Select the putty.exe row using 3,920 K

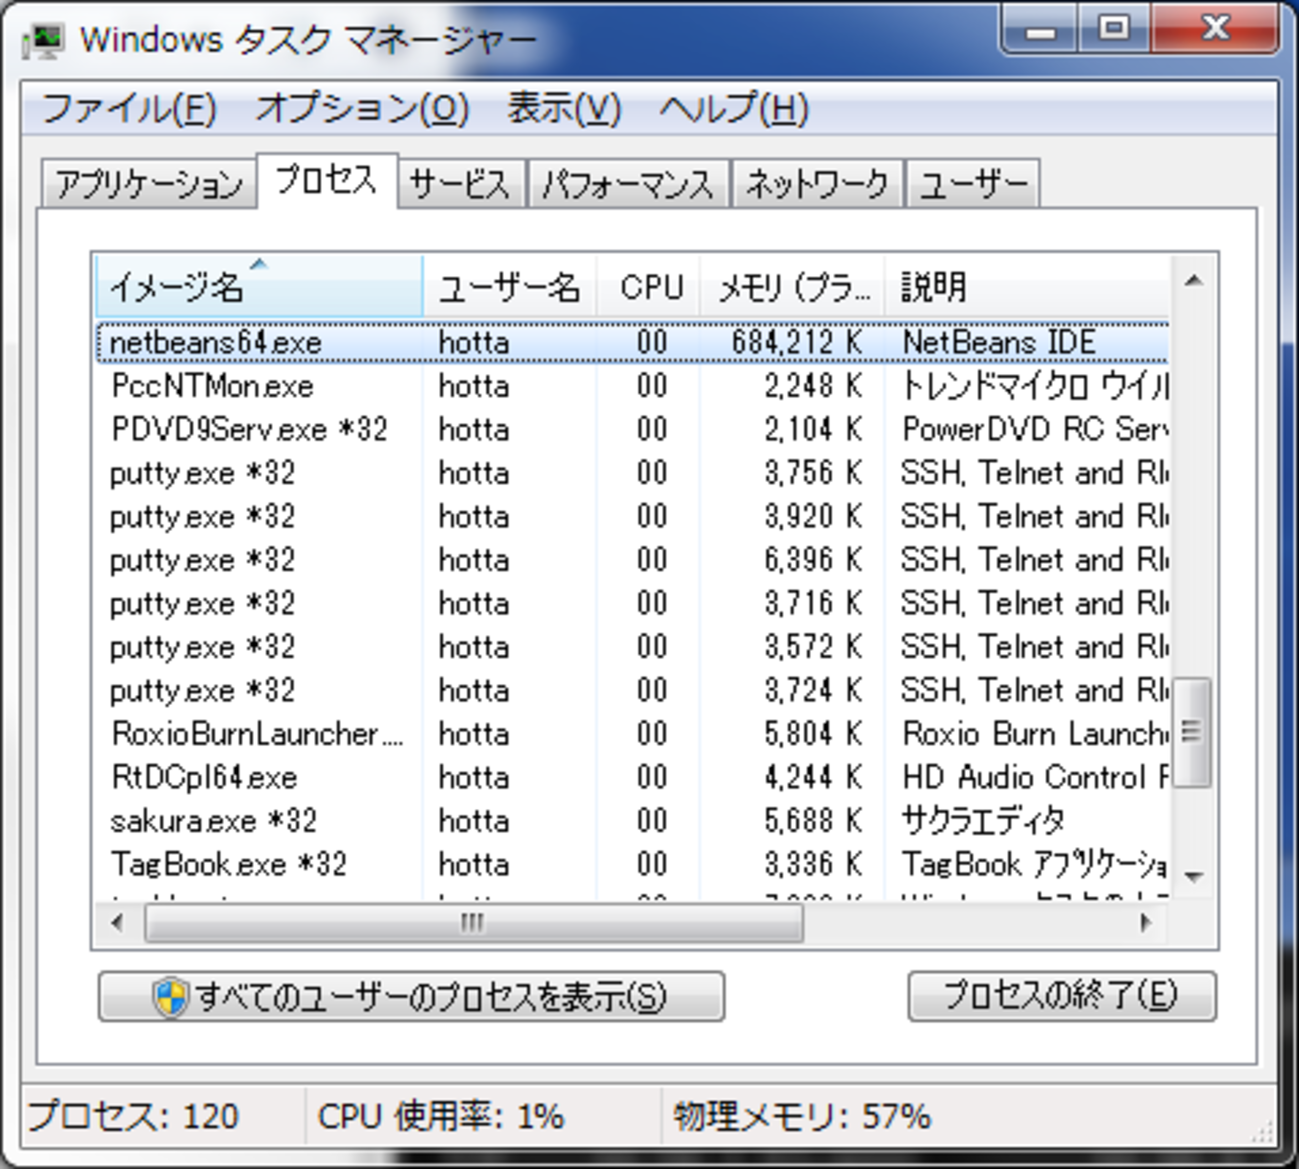click(x=632, y=516)
